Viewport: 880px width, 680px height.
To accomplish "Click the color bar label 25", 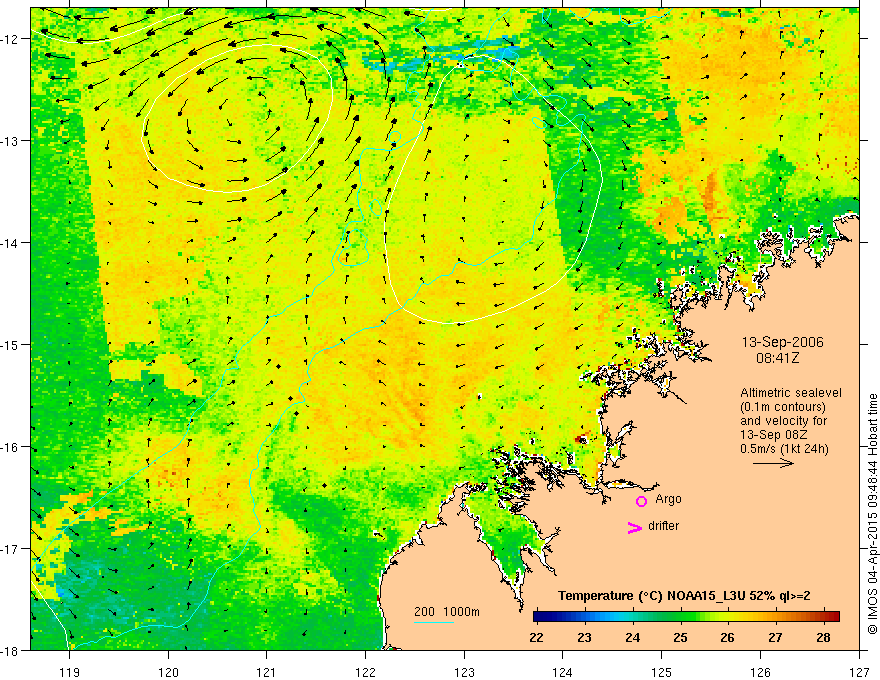I will [x=680, y=637].
